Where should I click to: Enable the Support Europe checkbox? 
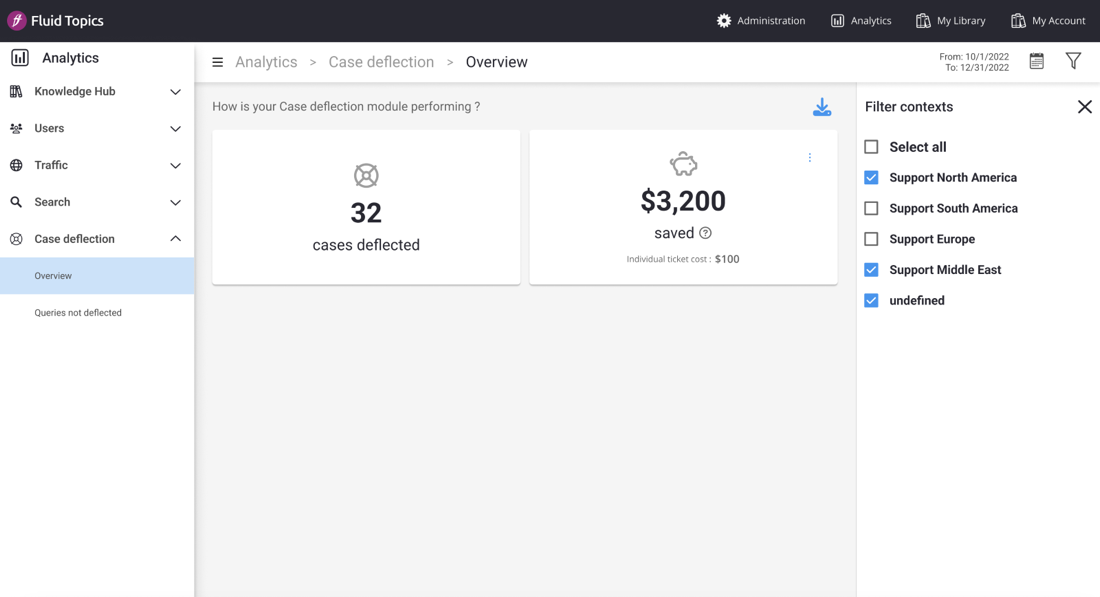tap(871, 239)
